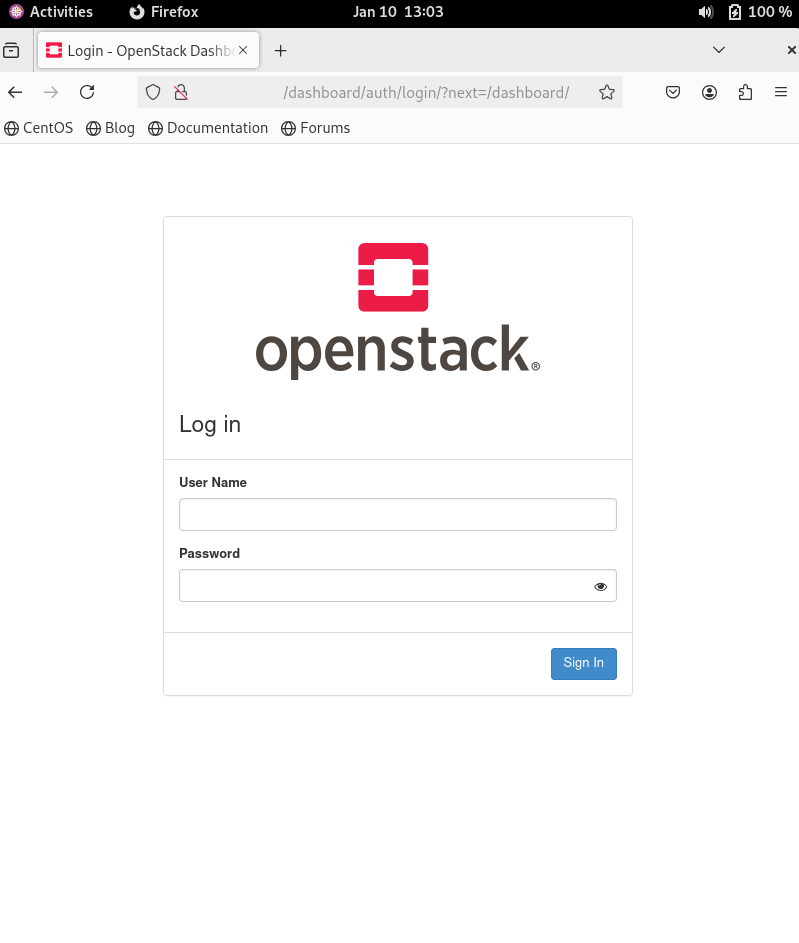Expand the list all tabs chevron
Screen dimensions: 799x943
[x=718, y=50]
